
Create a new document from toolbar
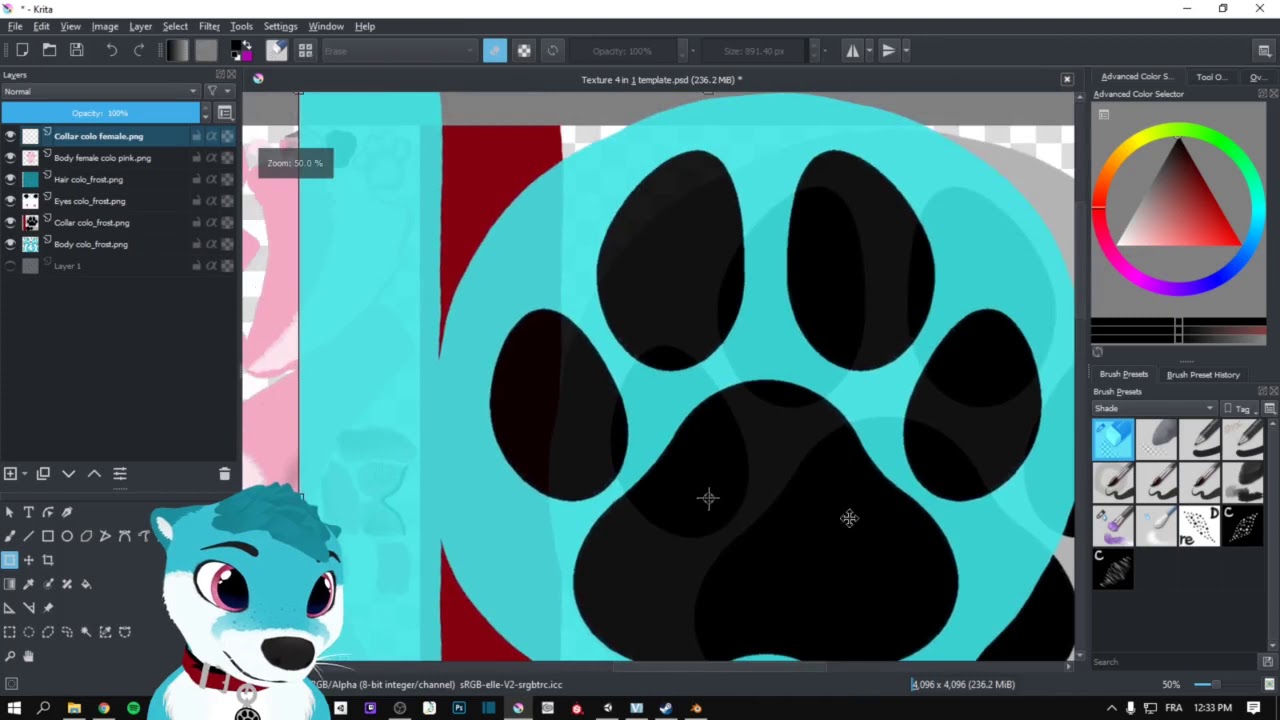22,50
